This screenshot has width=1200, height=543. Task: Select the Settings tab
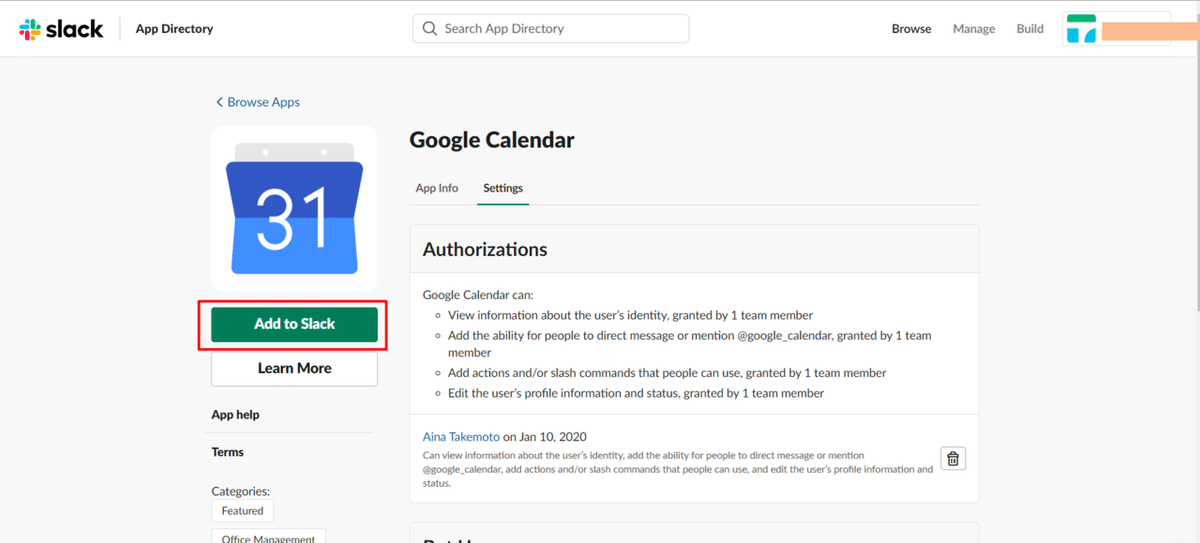point(503,188)
